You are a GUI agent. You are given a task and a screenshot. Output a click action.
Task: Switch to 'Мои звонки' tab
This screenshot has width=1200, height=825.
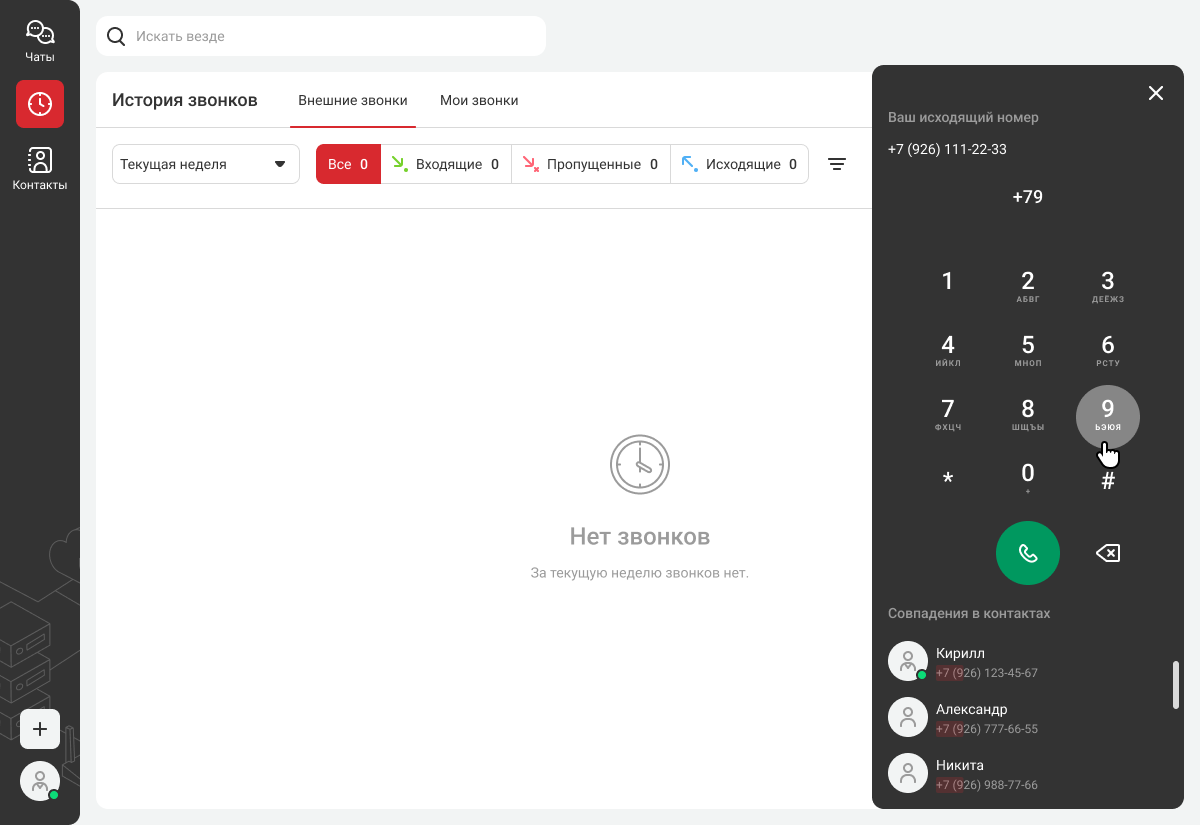coord(479,101)
